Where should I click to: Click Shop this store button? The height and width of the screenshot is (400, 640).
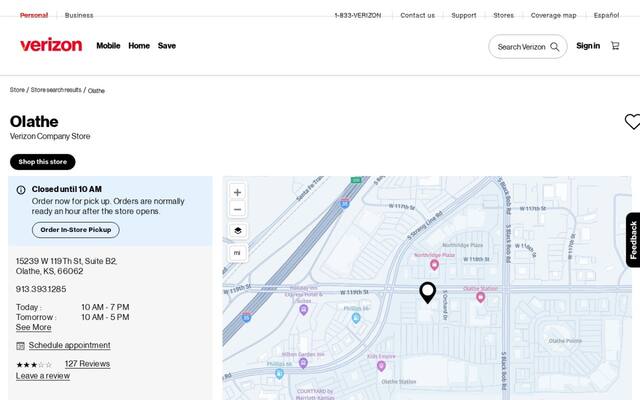42,162
